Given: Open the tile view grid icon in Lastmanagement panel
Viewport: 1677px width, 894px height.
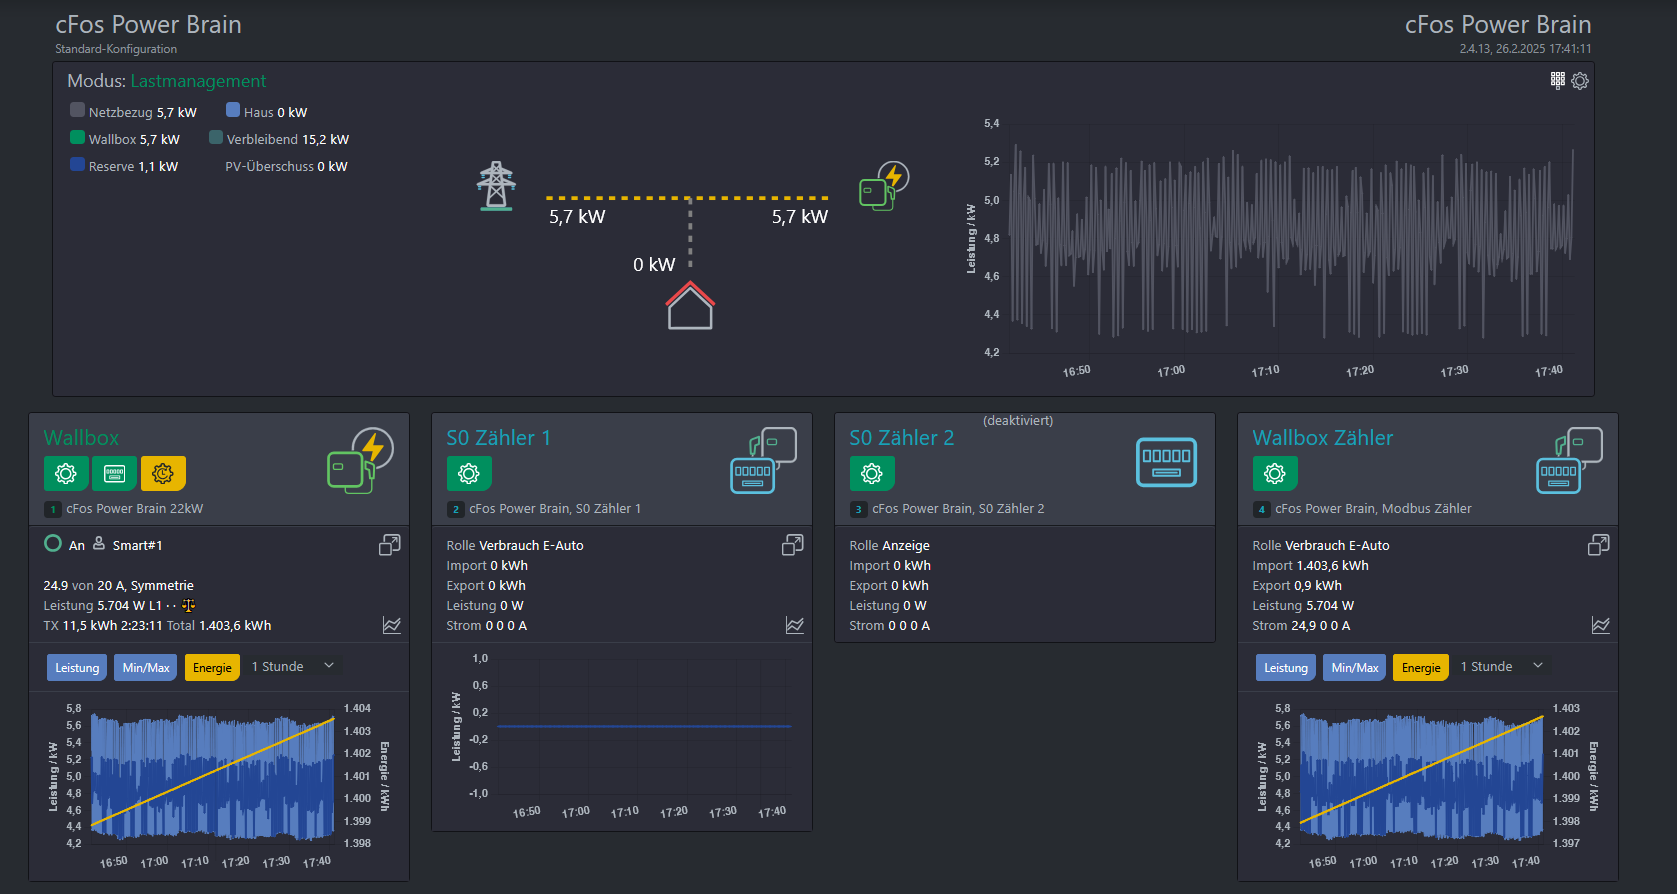Looking at the screenshot, I should coord(1558,80).
